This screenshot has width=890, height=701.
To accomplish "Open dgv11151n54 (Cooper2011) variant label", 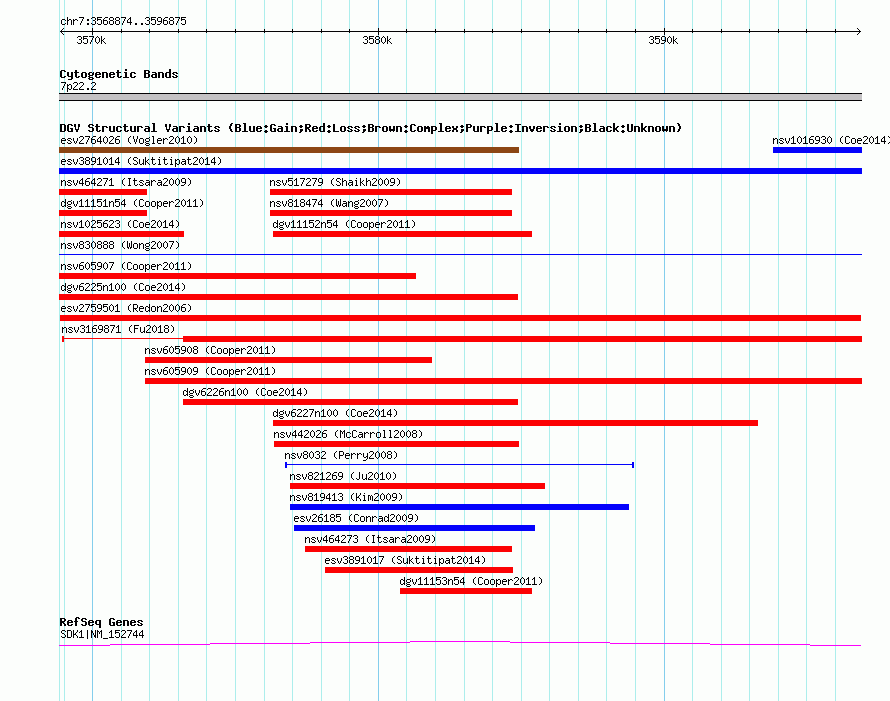I will tap(132, 203).
